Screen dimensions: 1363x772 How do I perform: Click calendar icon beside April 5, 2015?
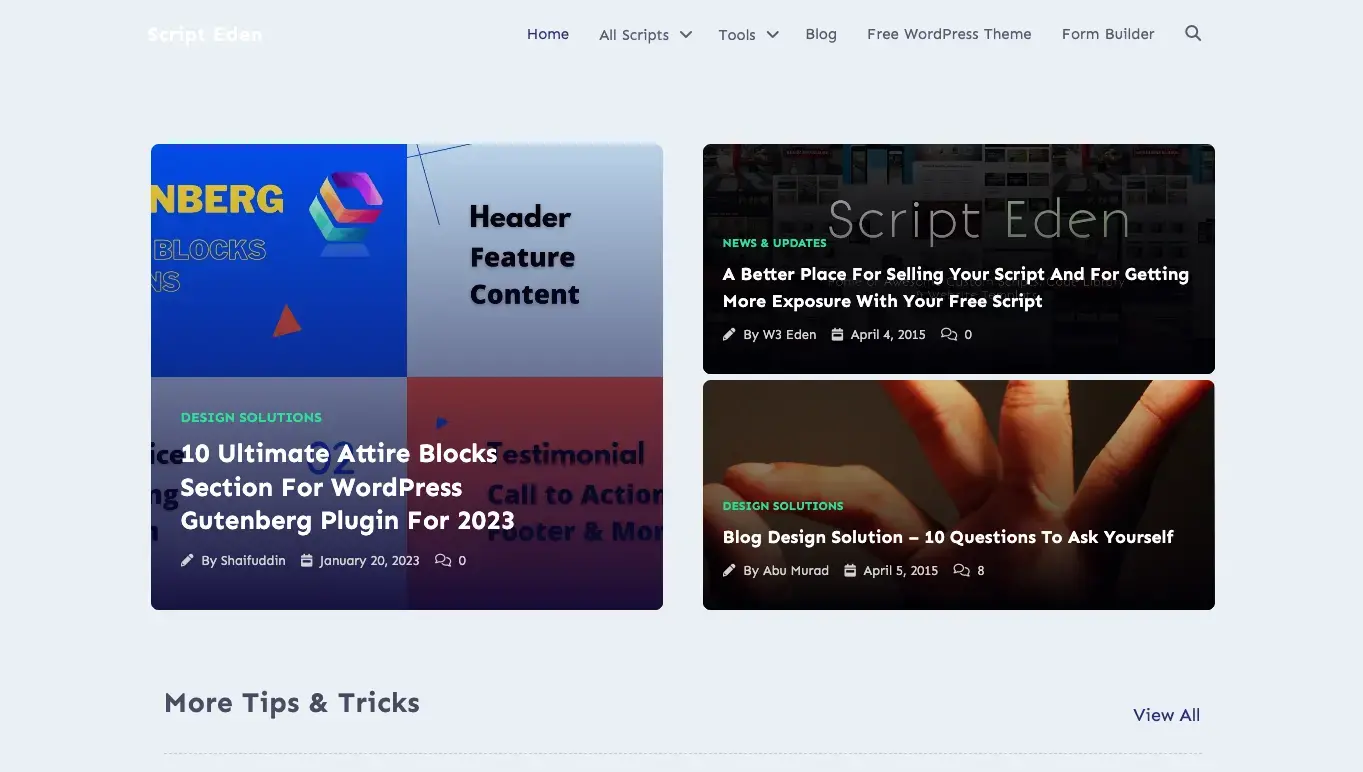850,571
